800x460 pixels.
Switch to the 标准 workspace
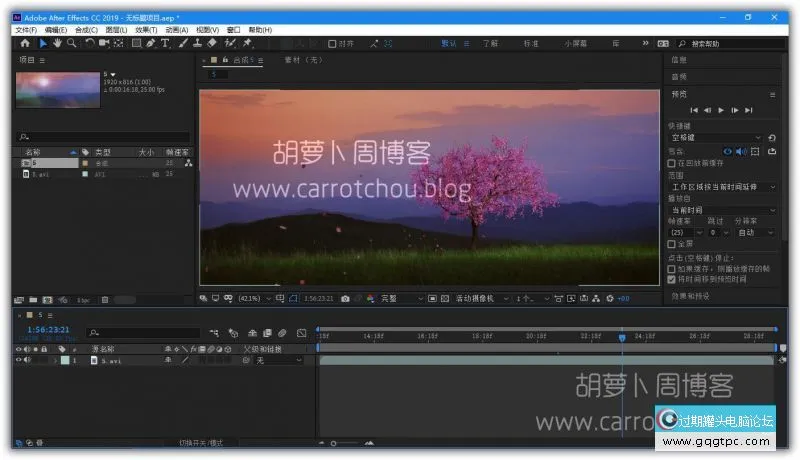point(531,44)
